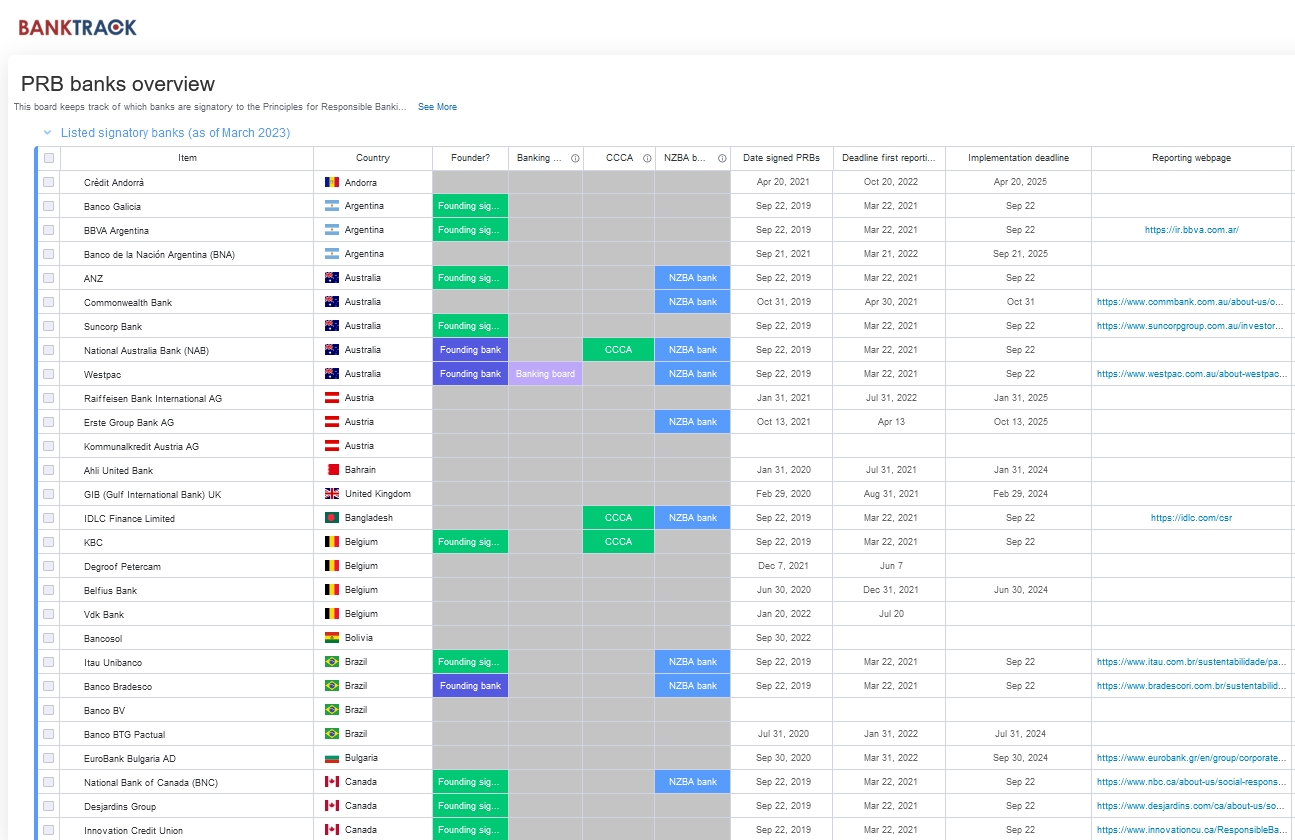Click Aug 31, 2021 deadline cell
Screen dimensions: 1295x840
pyautogui.click(x=890, y=494)
